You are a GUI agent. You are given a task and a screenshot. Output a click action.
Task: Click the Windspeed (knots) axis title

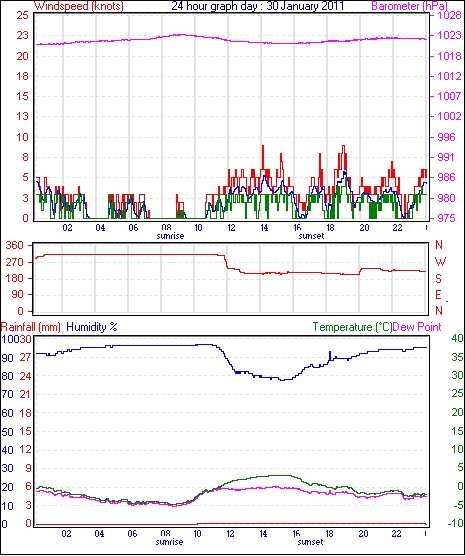click(79, 6)
